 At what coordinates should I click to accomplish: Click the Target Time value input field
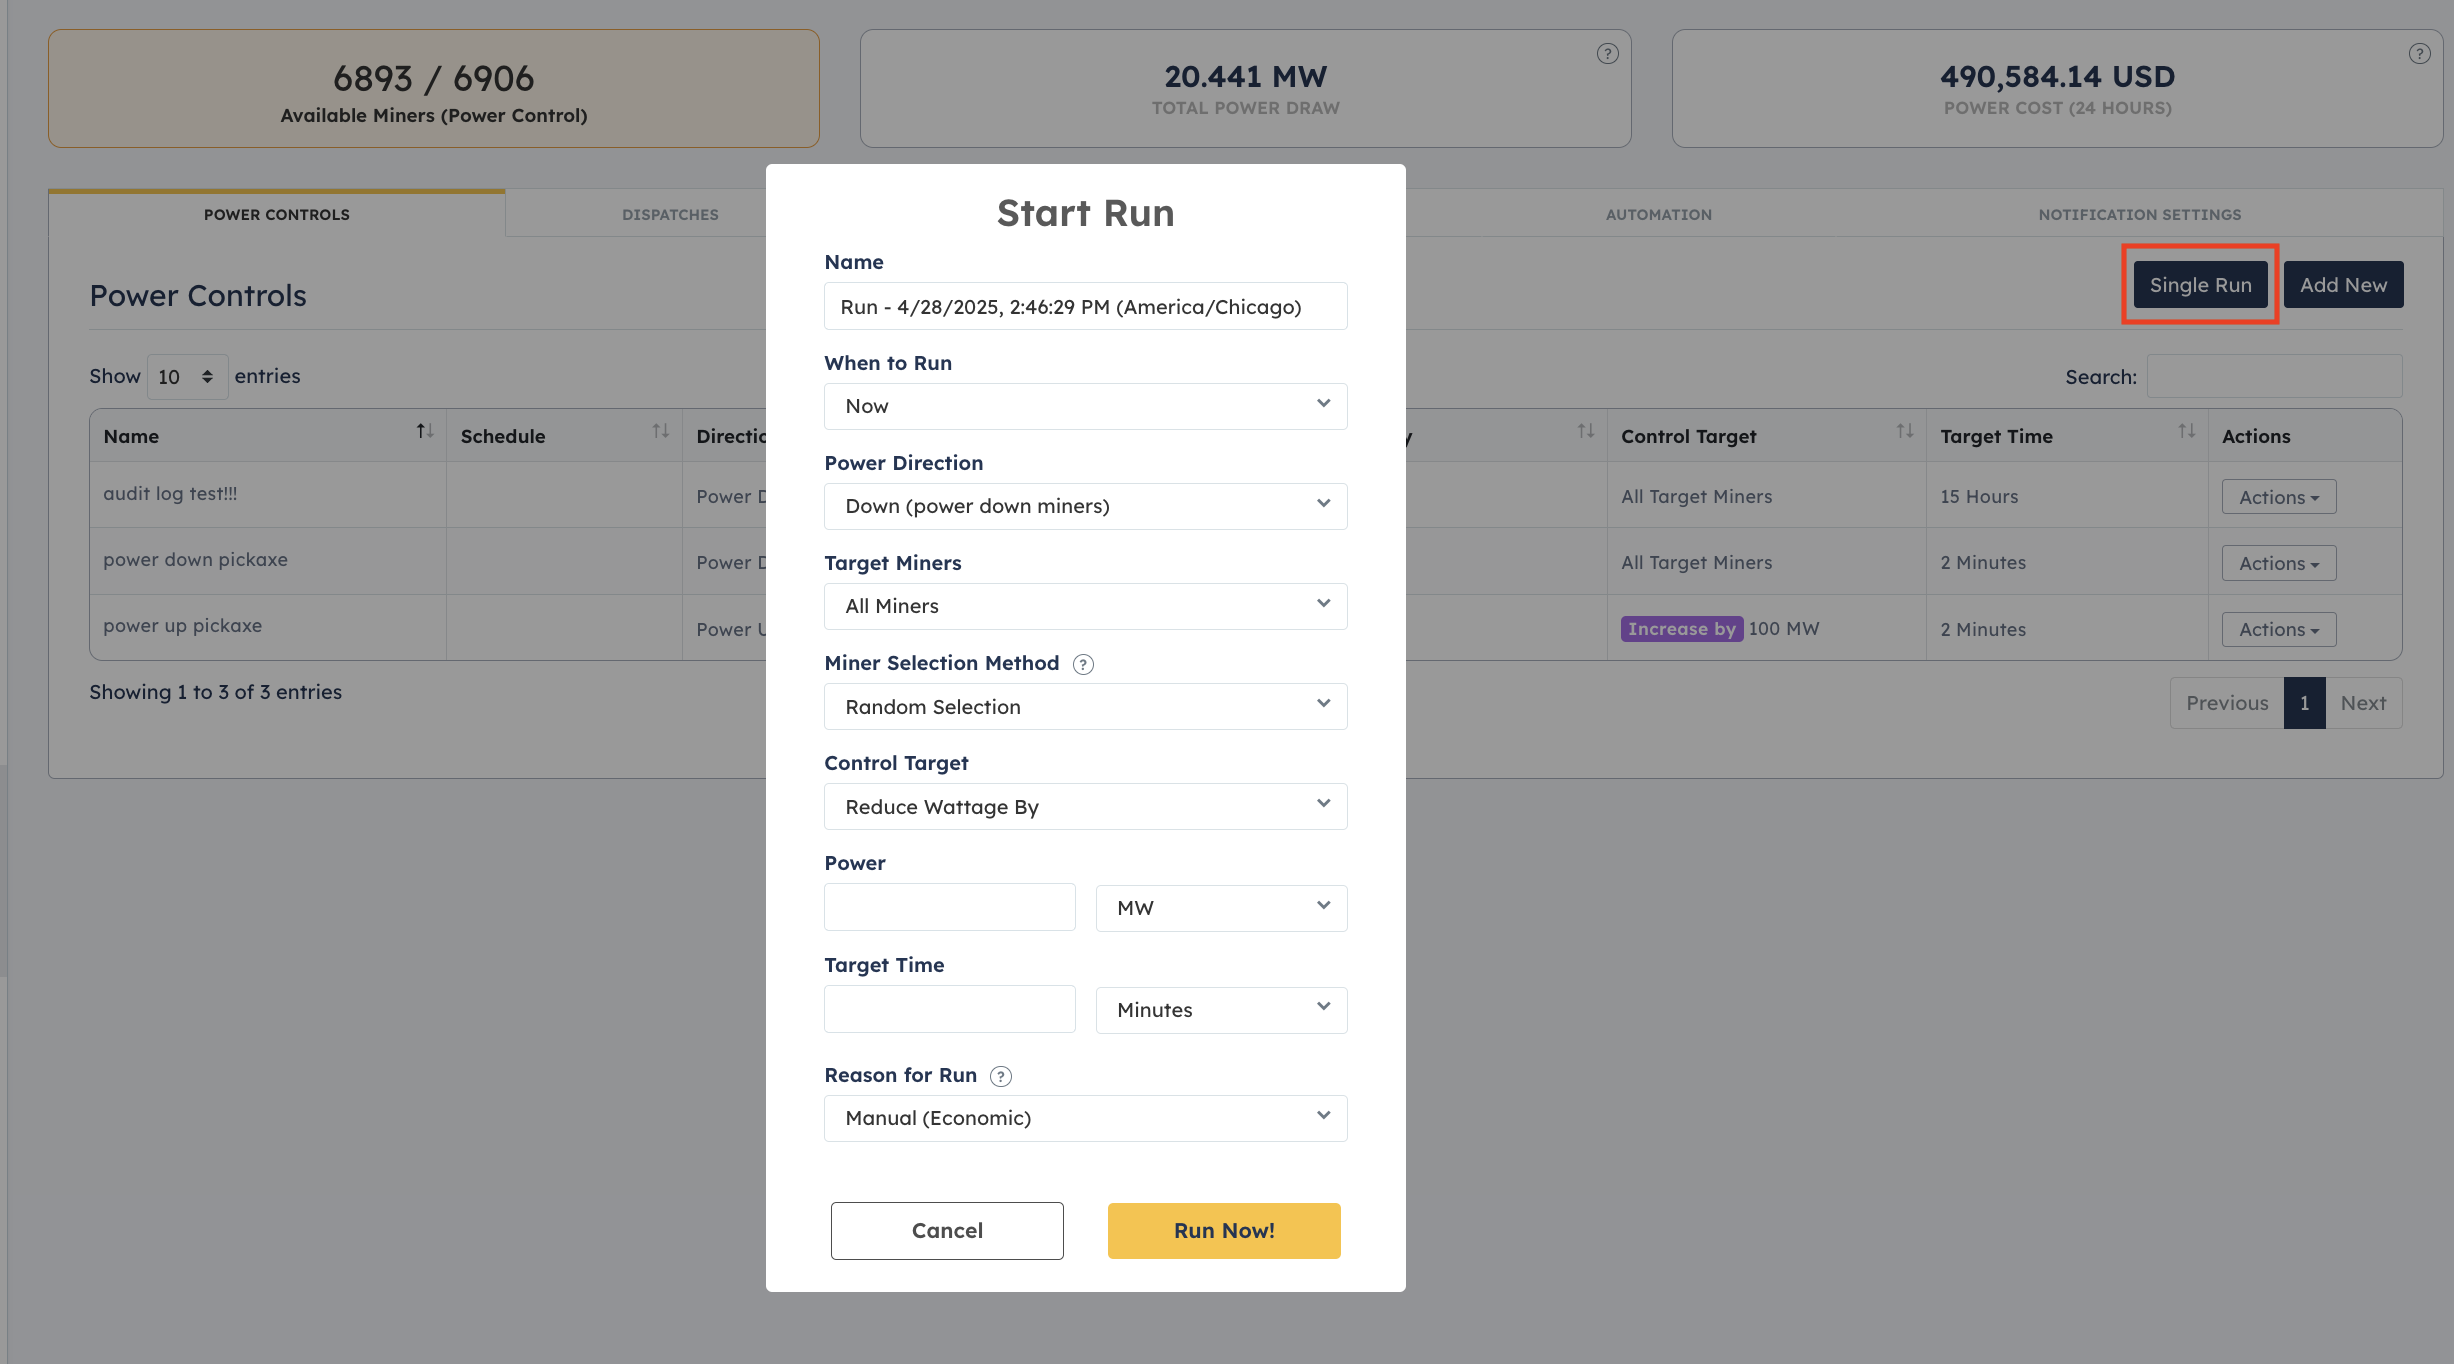click(x=949, y=1009)
